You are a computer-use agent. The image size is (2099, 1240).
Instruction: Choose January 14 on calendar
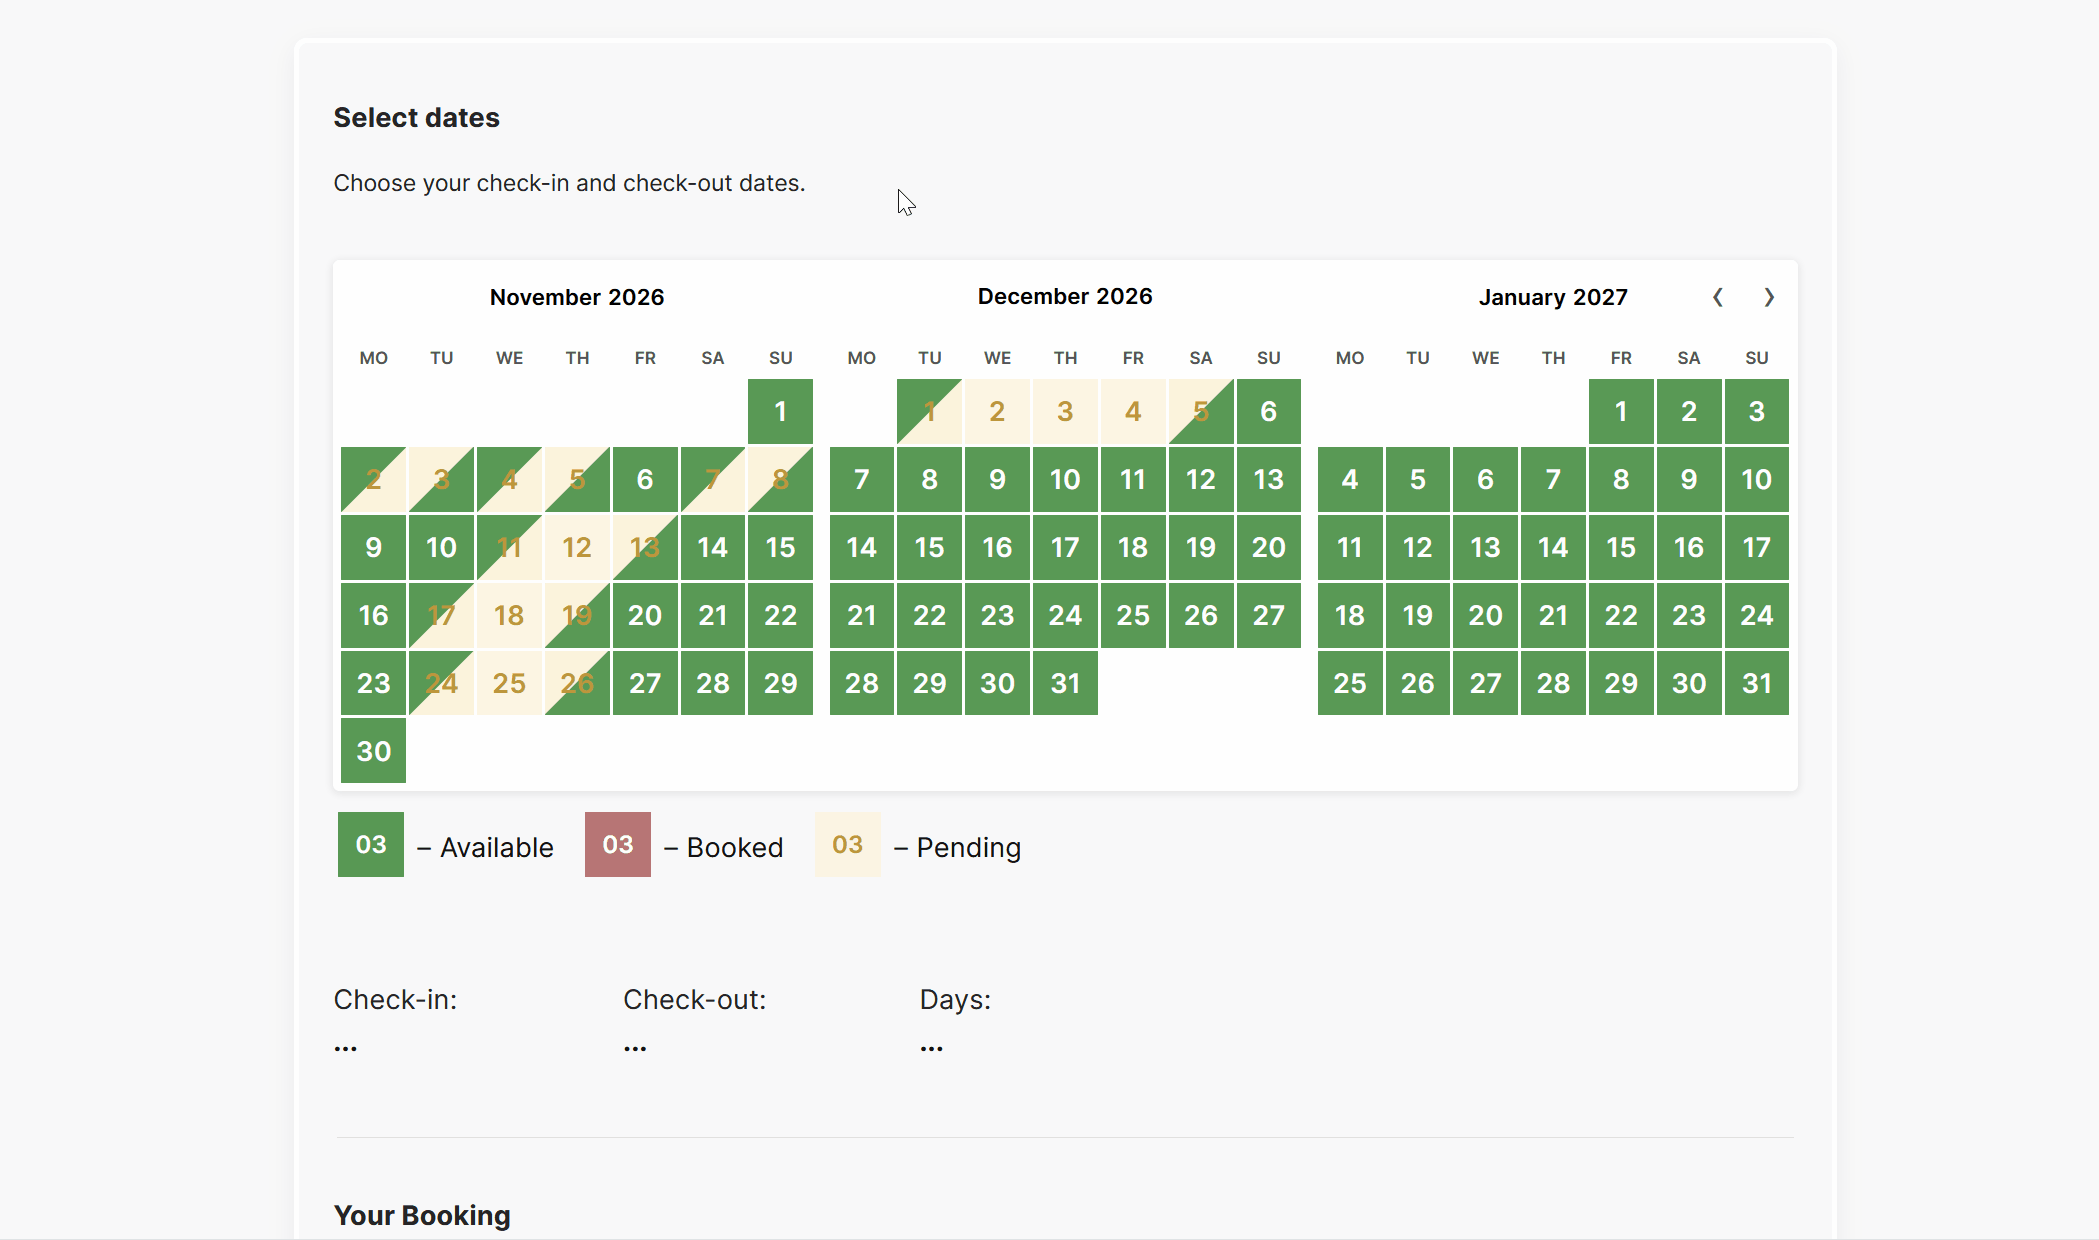pos(1553,547)
